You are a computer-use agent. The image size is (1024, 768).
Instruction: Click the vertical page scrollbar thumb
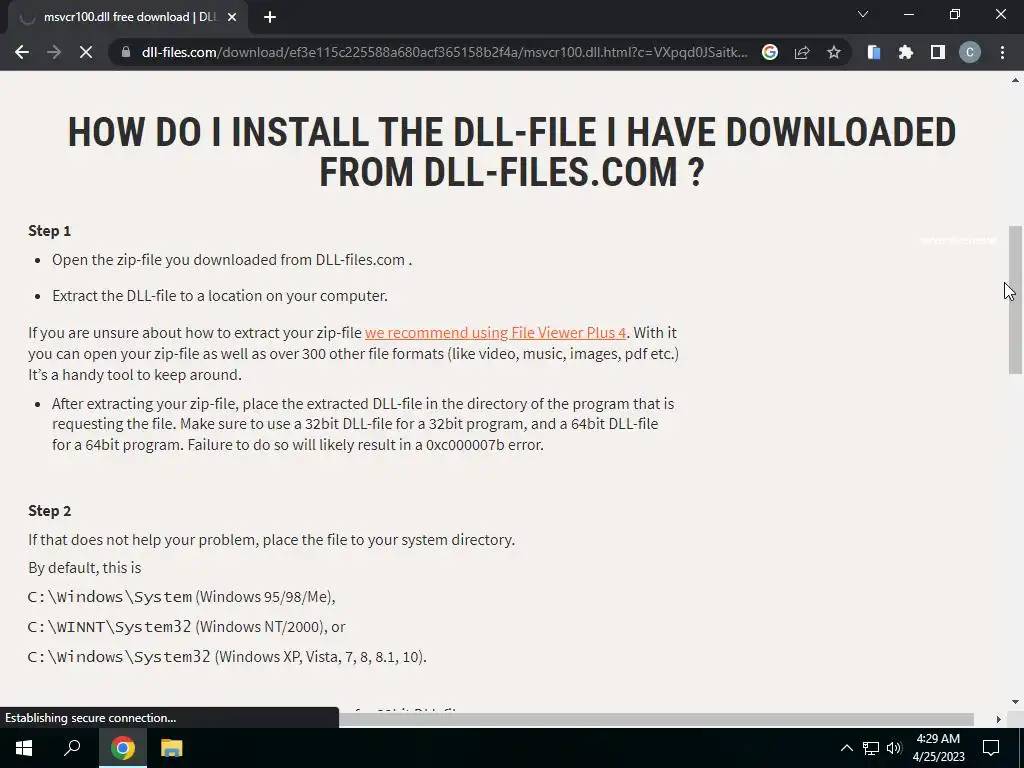point(1015,300)
